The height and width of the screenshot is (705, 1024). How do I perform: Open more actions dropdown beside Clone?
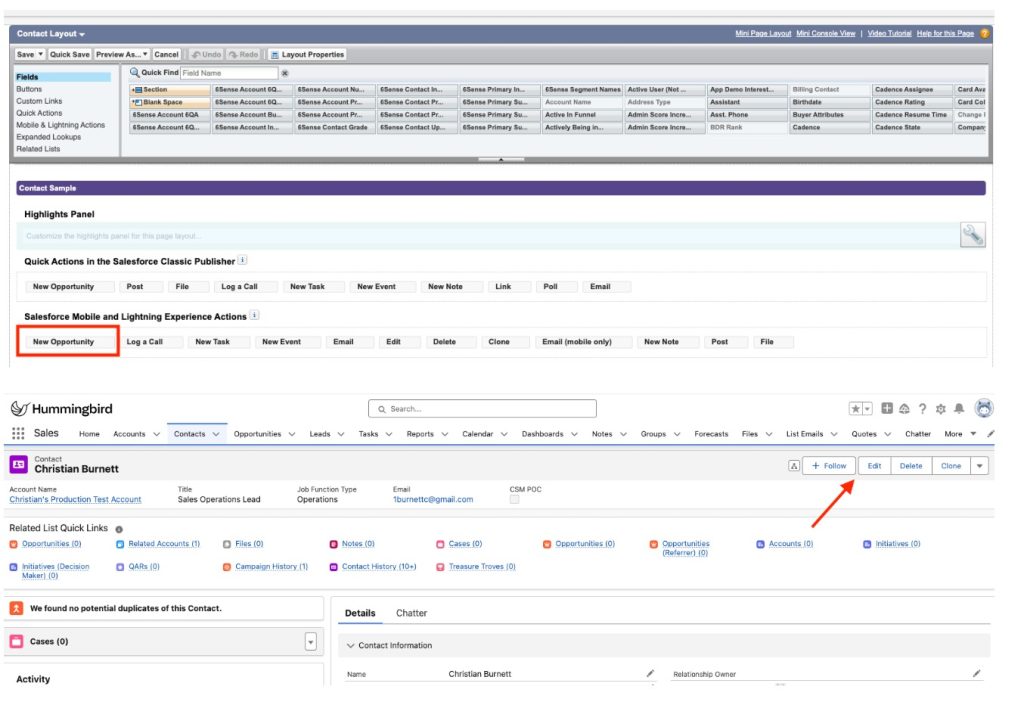pos(979,466)
